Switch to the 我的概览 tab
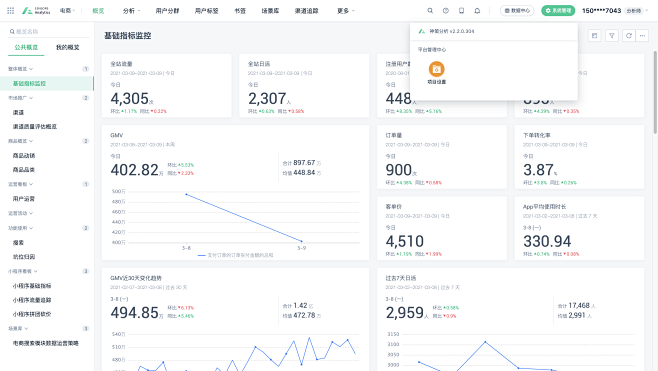The height and width of the screenshot is (371, 658). point(68,47)
